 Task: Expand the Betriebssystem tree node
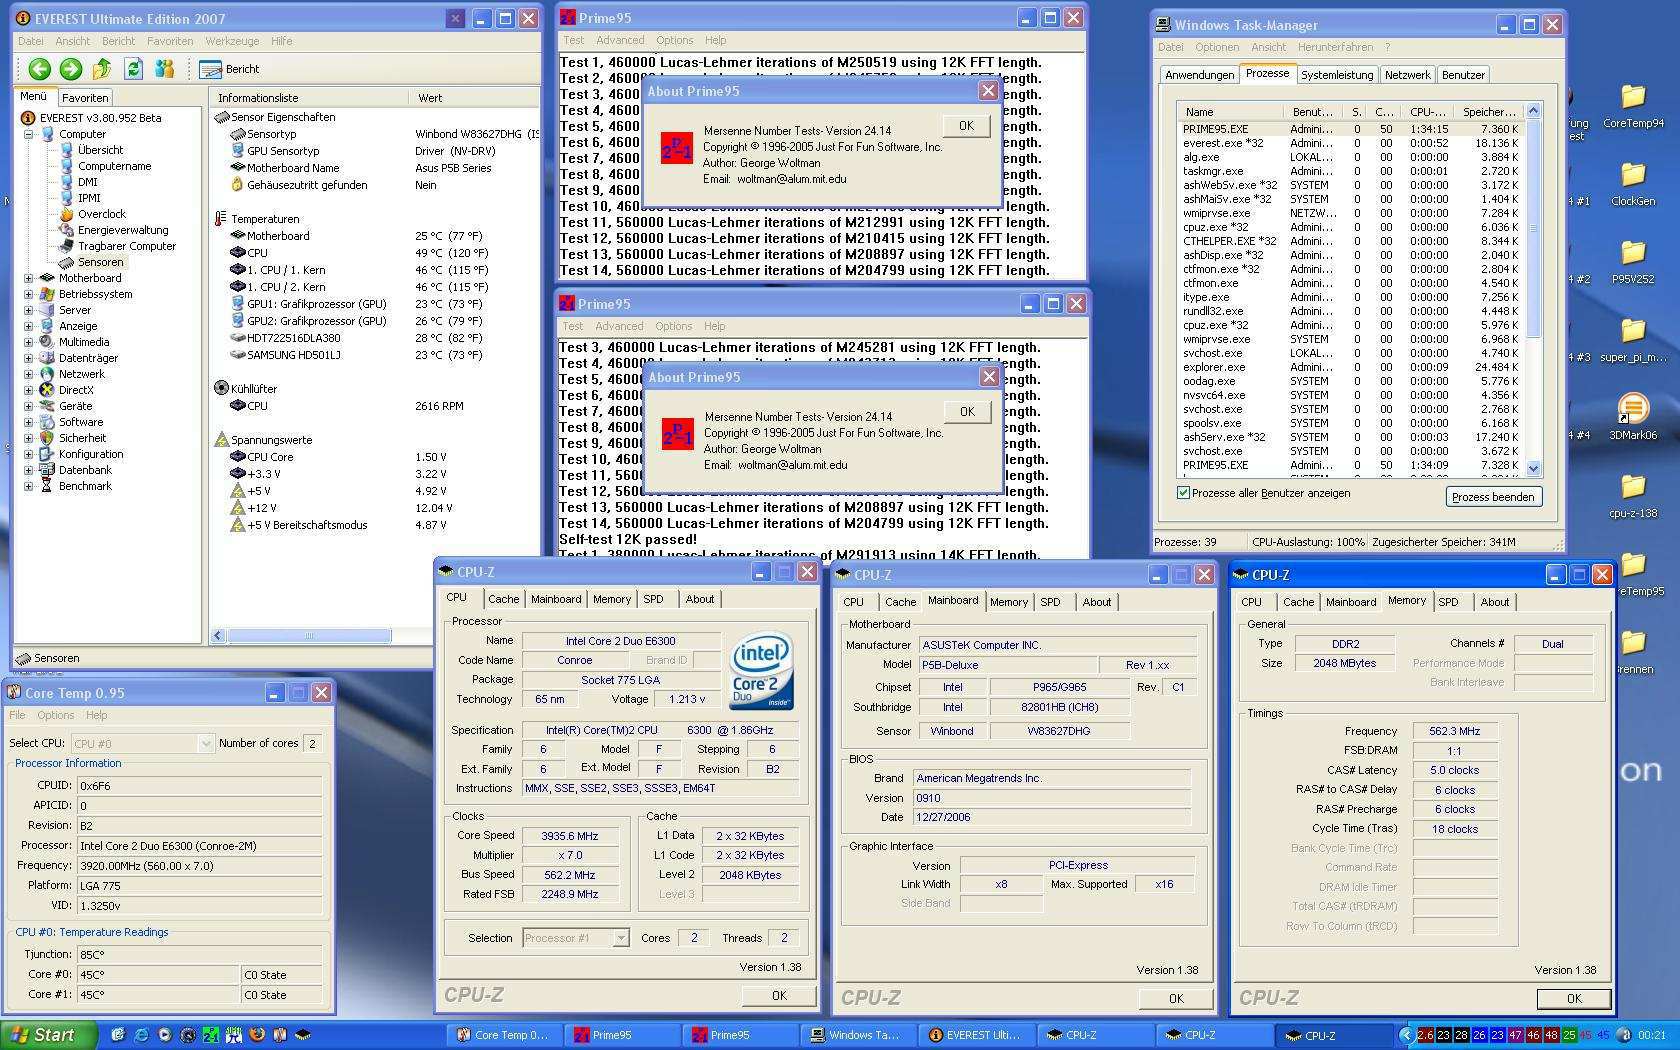29,294
